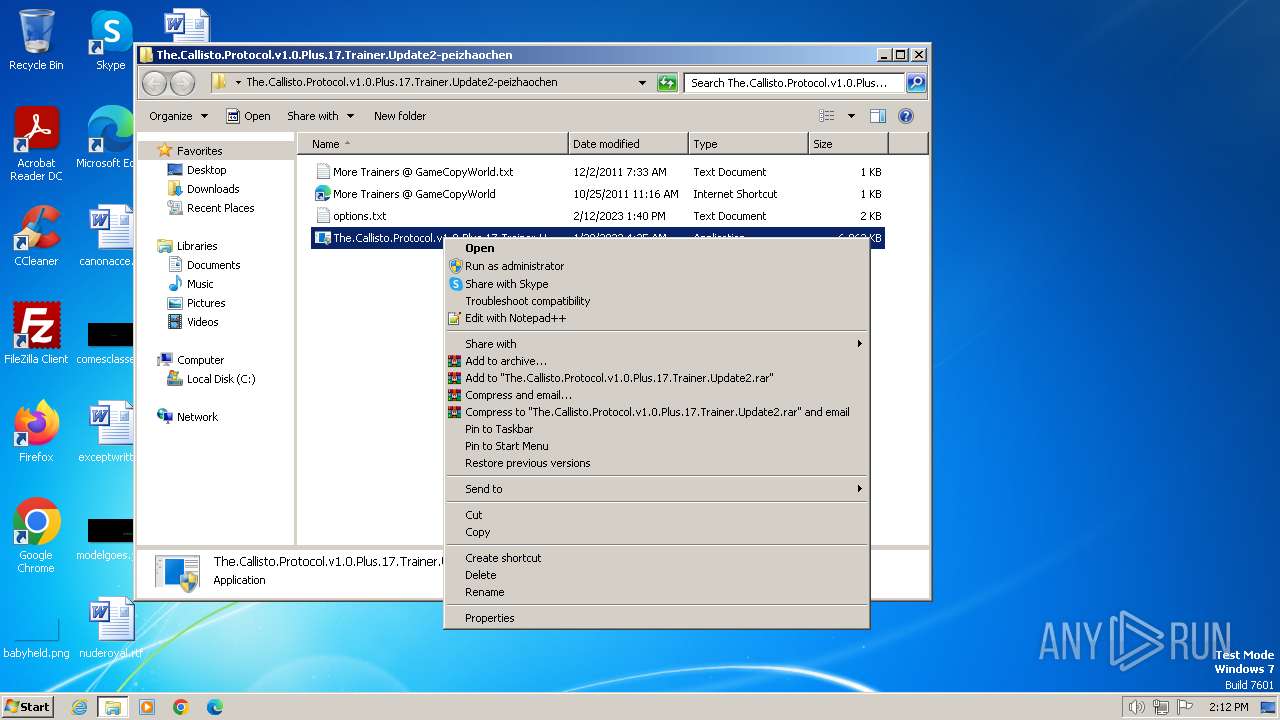Select More Trainers @ GameCopyWorld.txt file
Screen dimensions: 1280x720
[x=414, y=172]
